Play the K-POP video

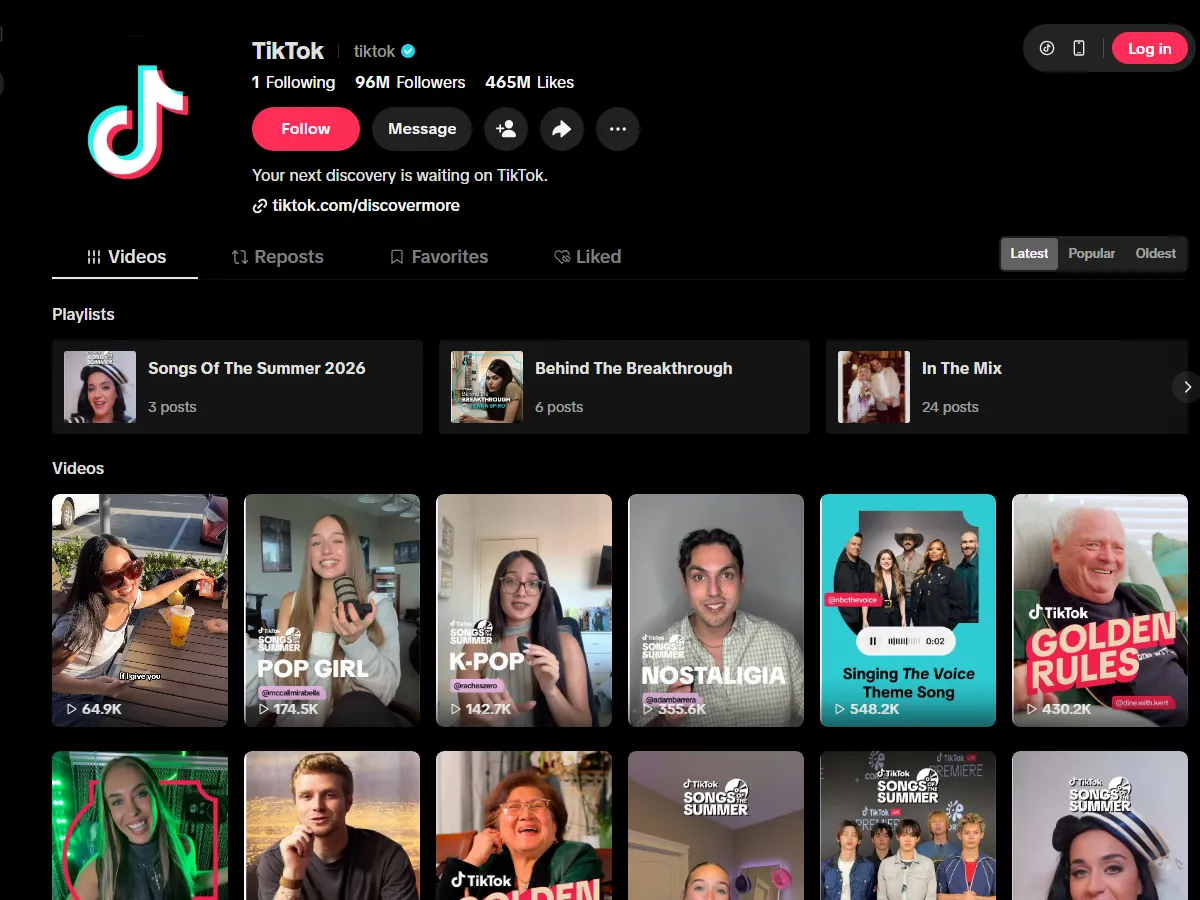tap(524, 610)
